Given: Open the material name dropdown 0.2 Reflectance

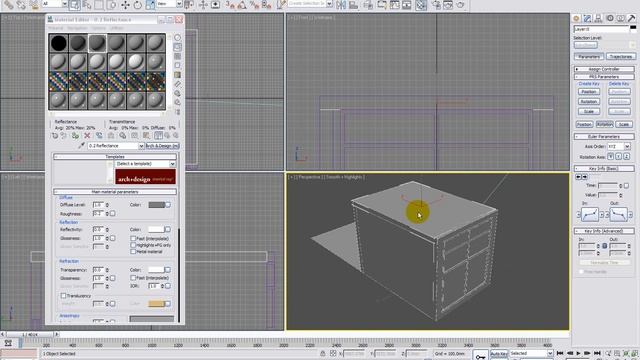Looking at the screenshot, I should [141, 146].
